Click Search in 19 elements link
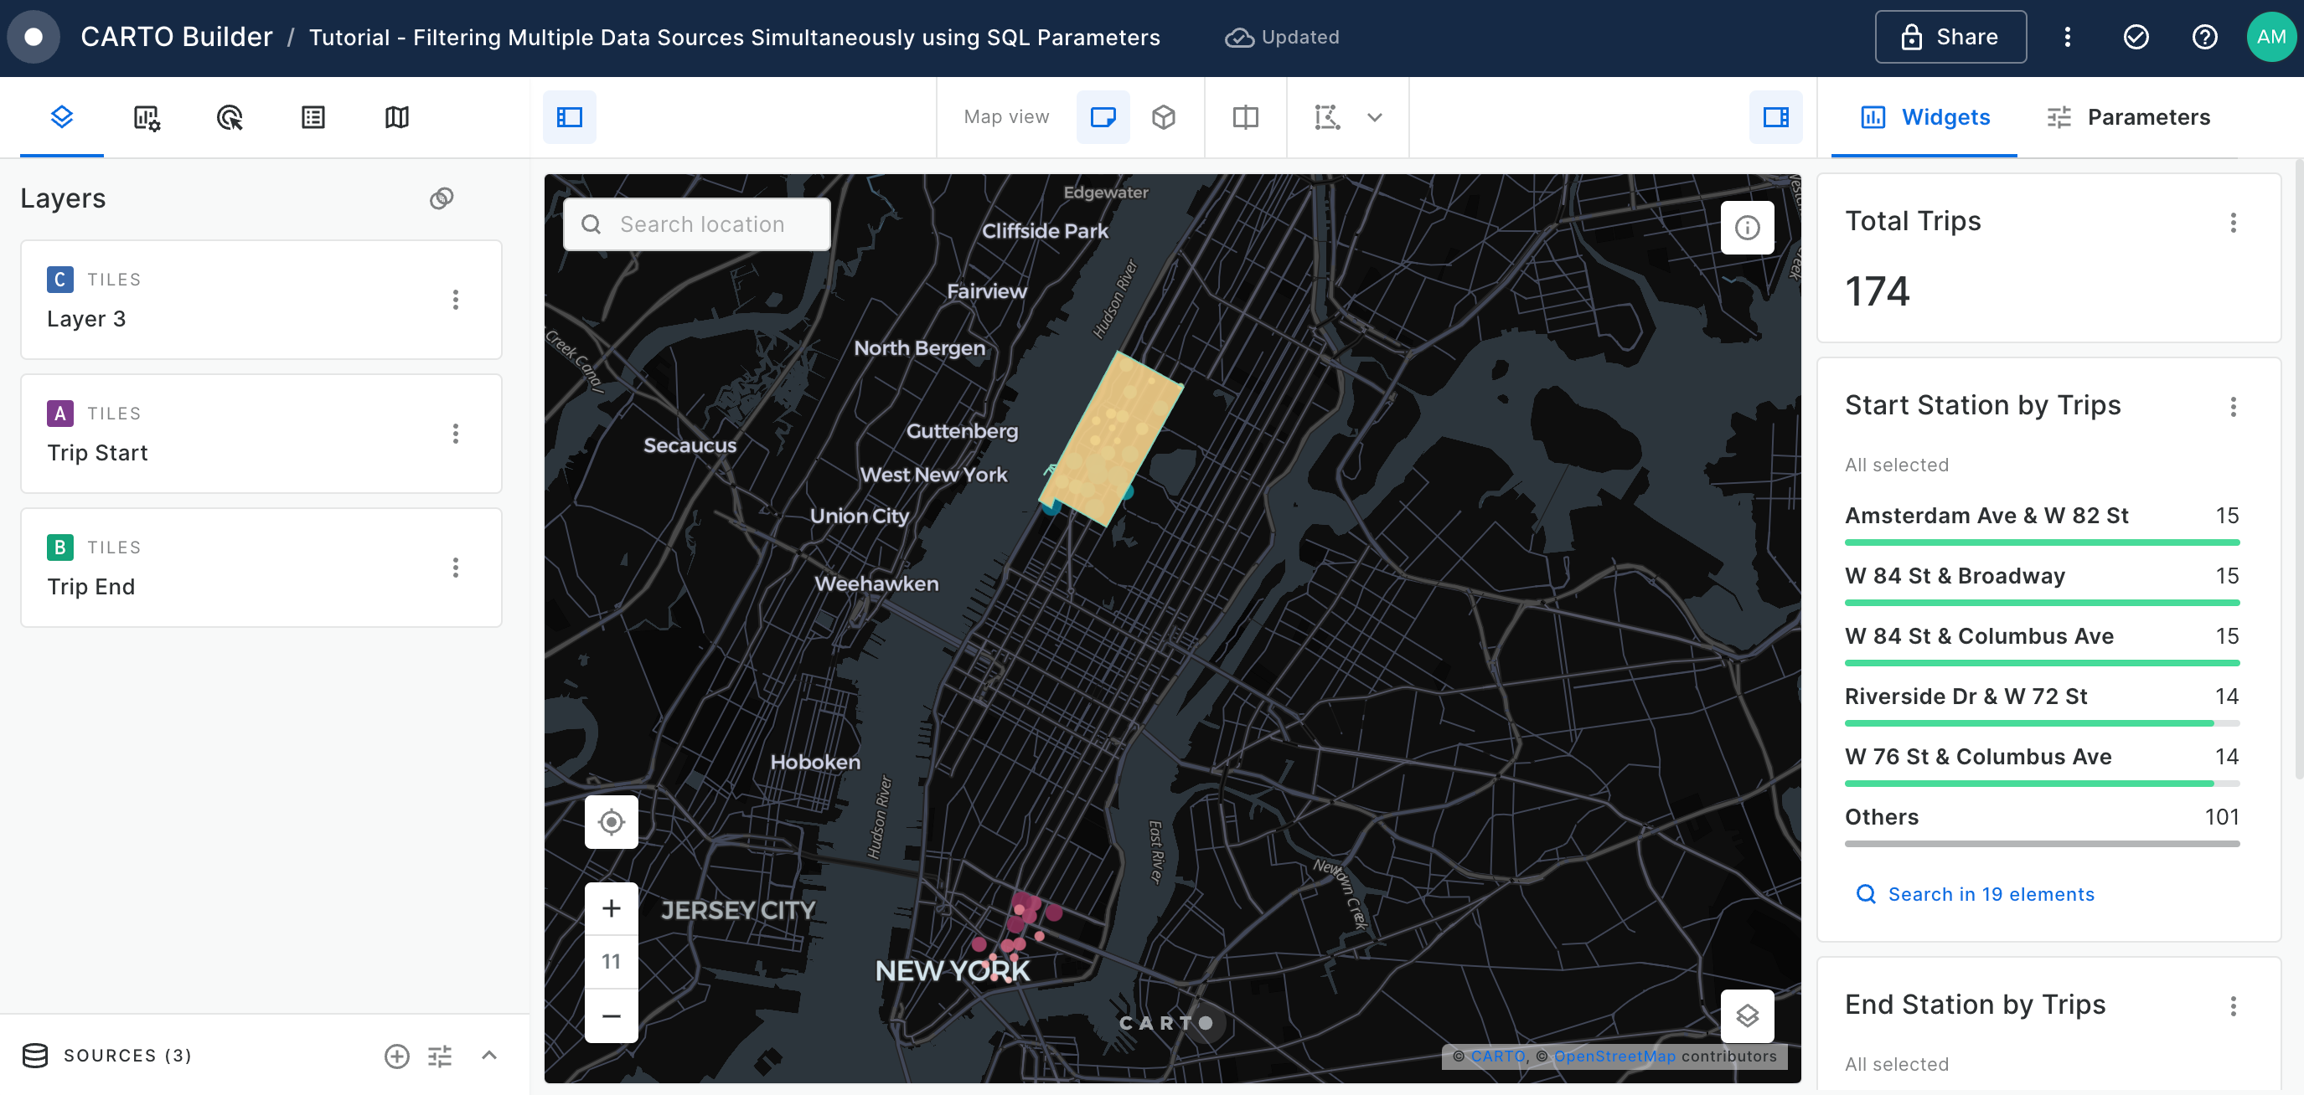 [1990, 894]
